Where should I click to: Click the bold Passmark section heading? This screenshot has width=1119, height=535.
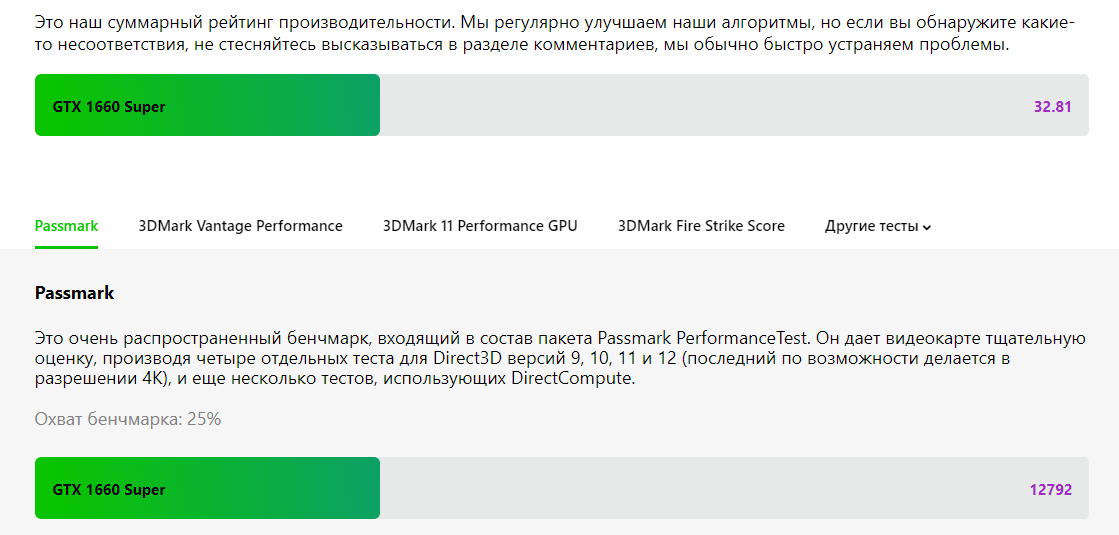[74, 293]
